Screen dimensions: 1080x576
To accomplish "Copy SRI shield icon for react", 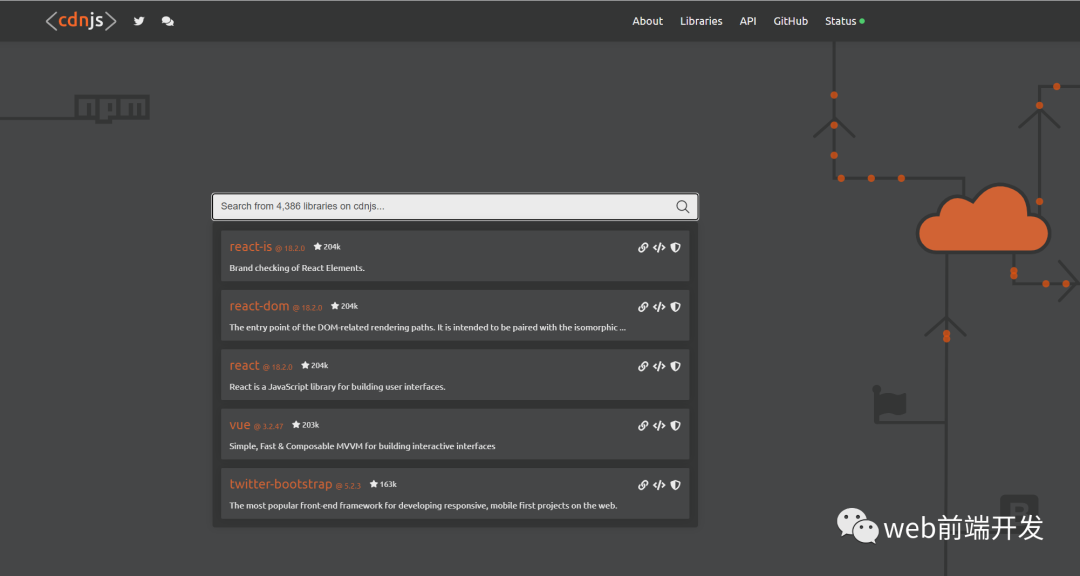I will [x=676, y=366].
